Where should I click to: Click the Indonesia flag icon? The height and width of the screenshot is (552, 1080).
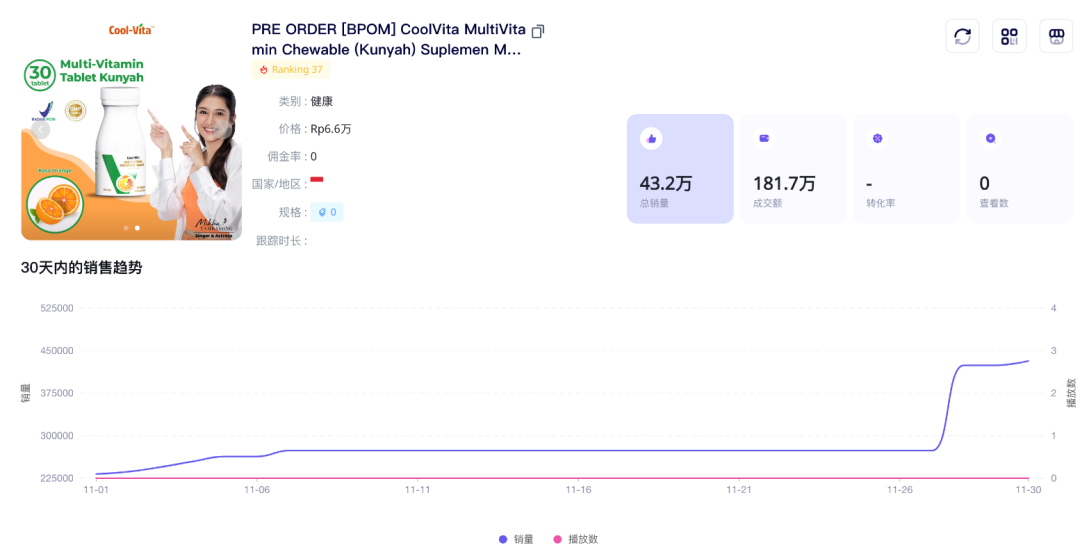[317, 180]
